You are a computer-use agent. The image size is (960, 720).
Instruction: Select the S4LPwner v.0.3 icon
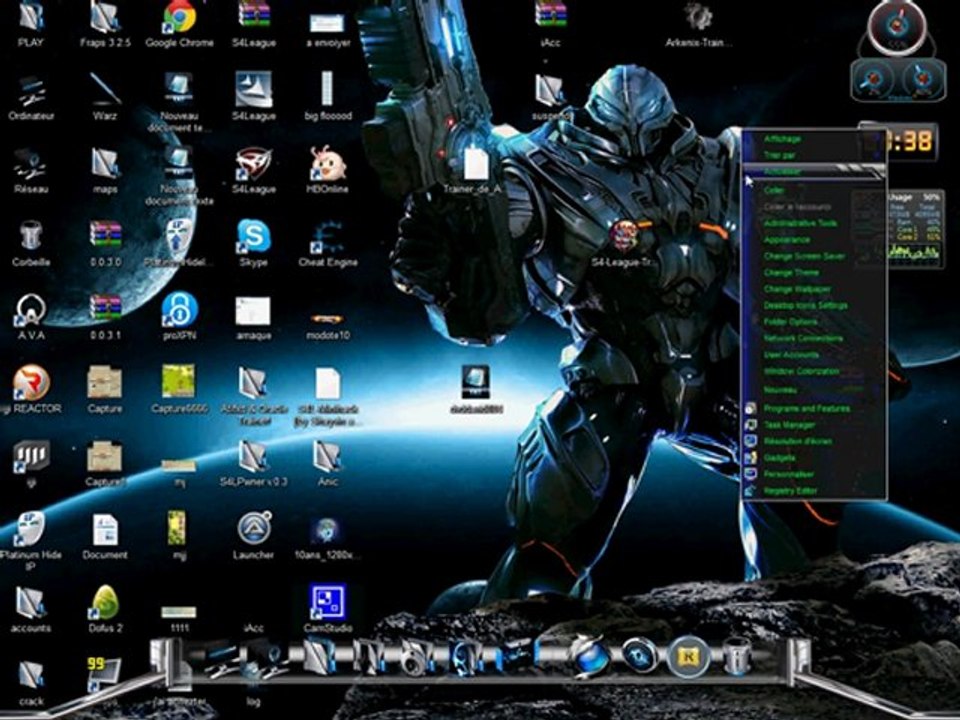tap(253, 462)
